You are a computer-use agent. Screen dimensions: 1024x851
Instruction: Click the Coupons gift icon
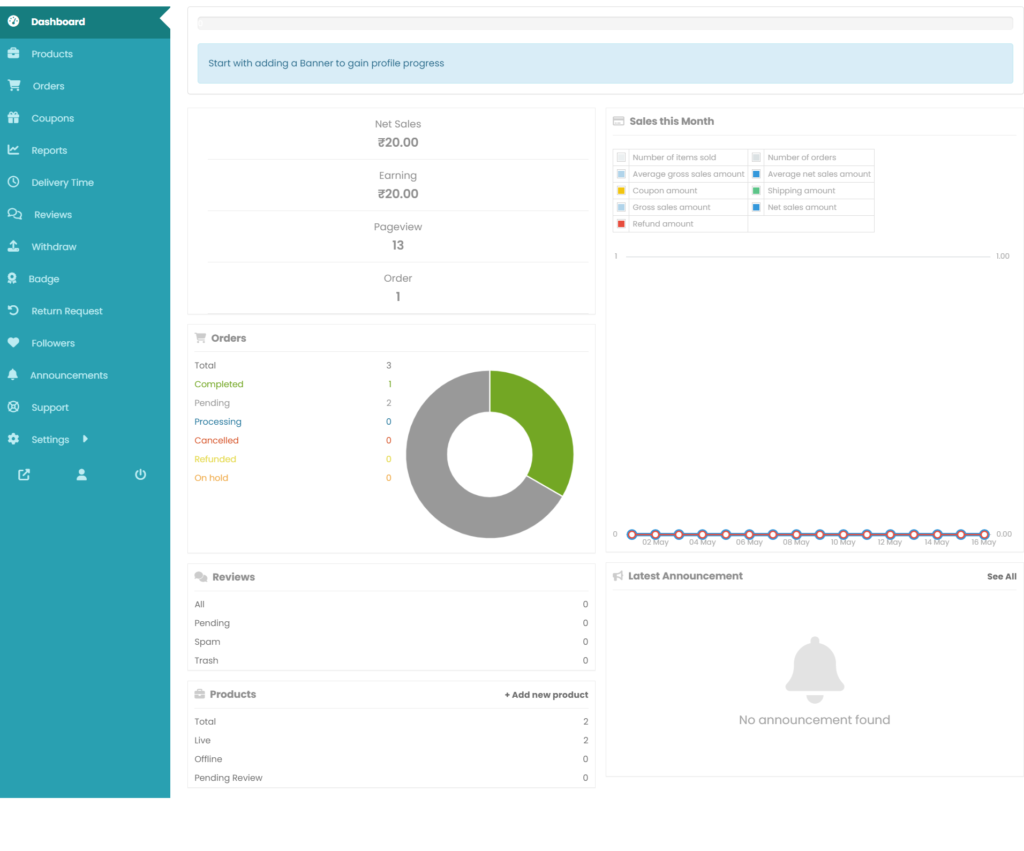(x=13, y=118)
